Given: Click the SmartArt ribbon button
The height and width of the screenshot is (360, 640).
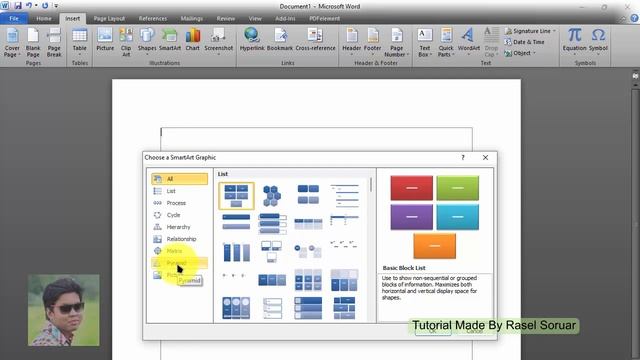Looking at the screenshot, I should pos(170,40).
